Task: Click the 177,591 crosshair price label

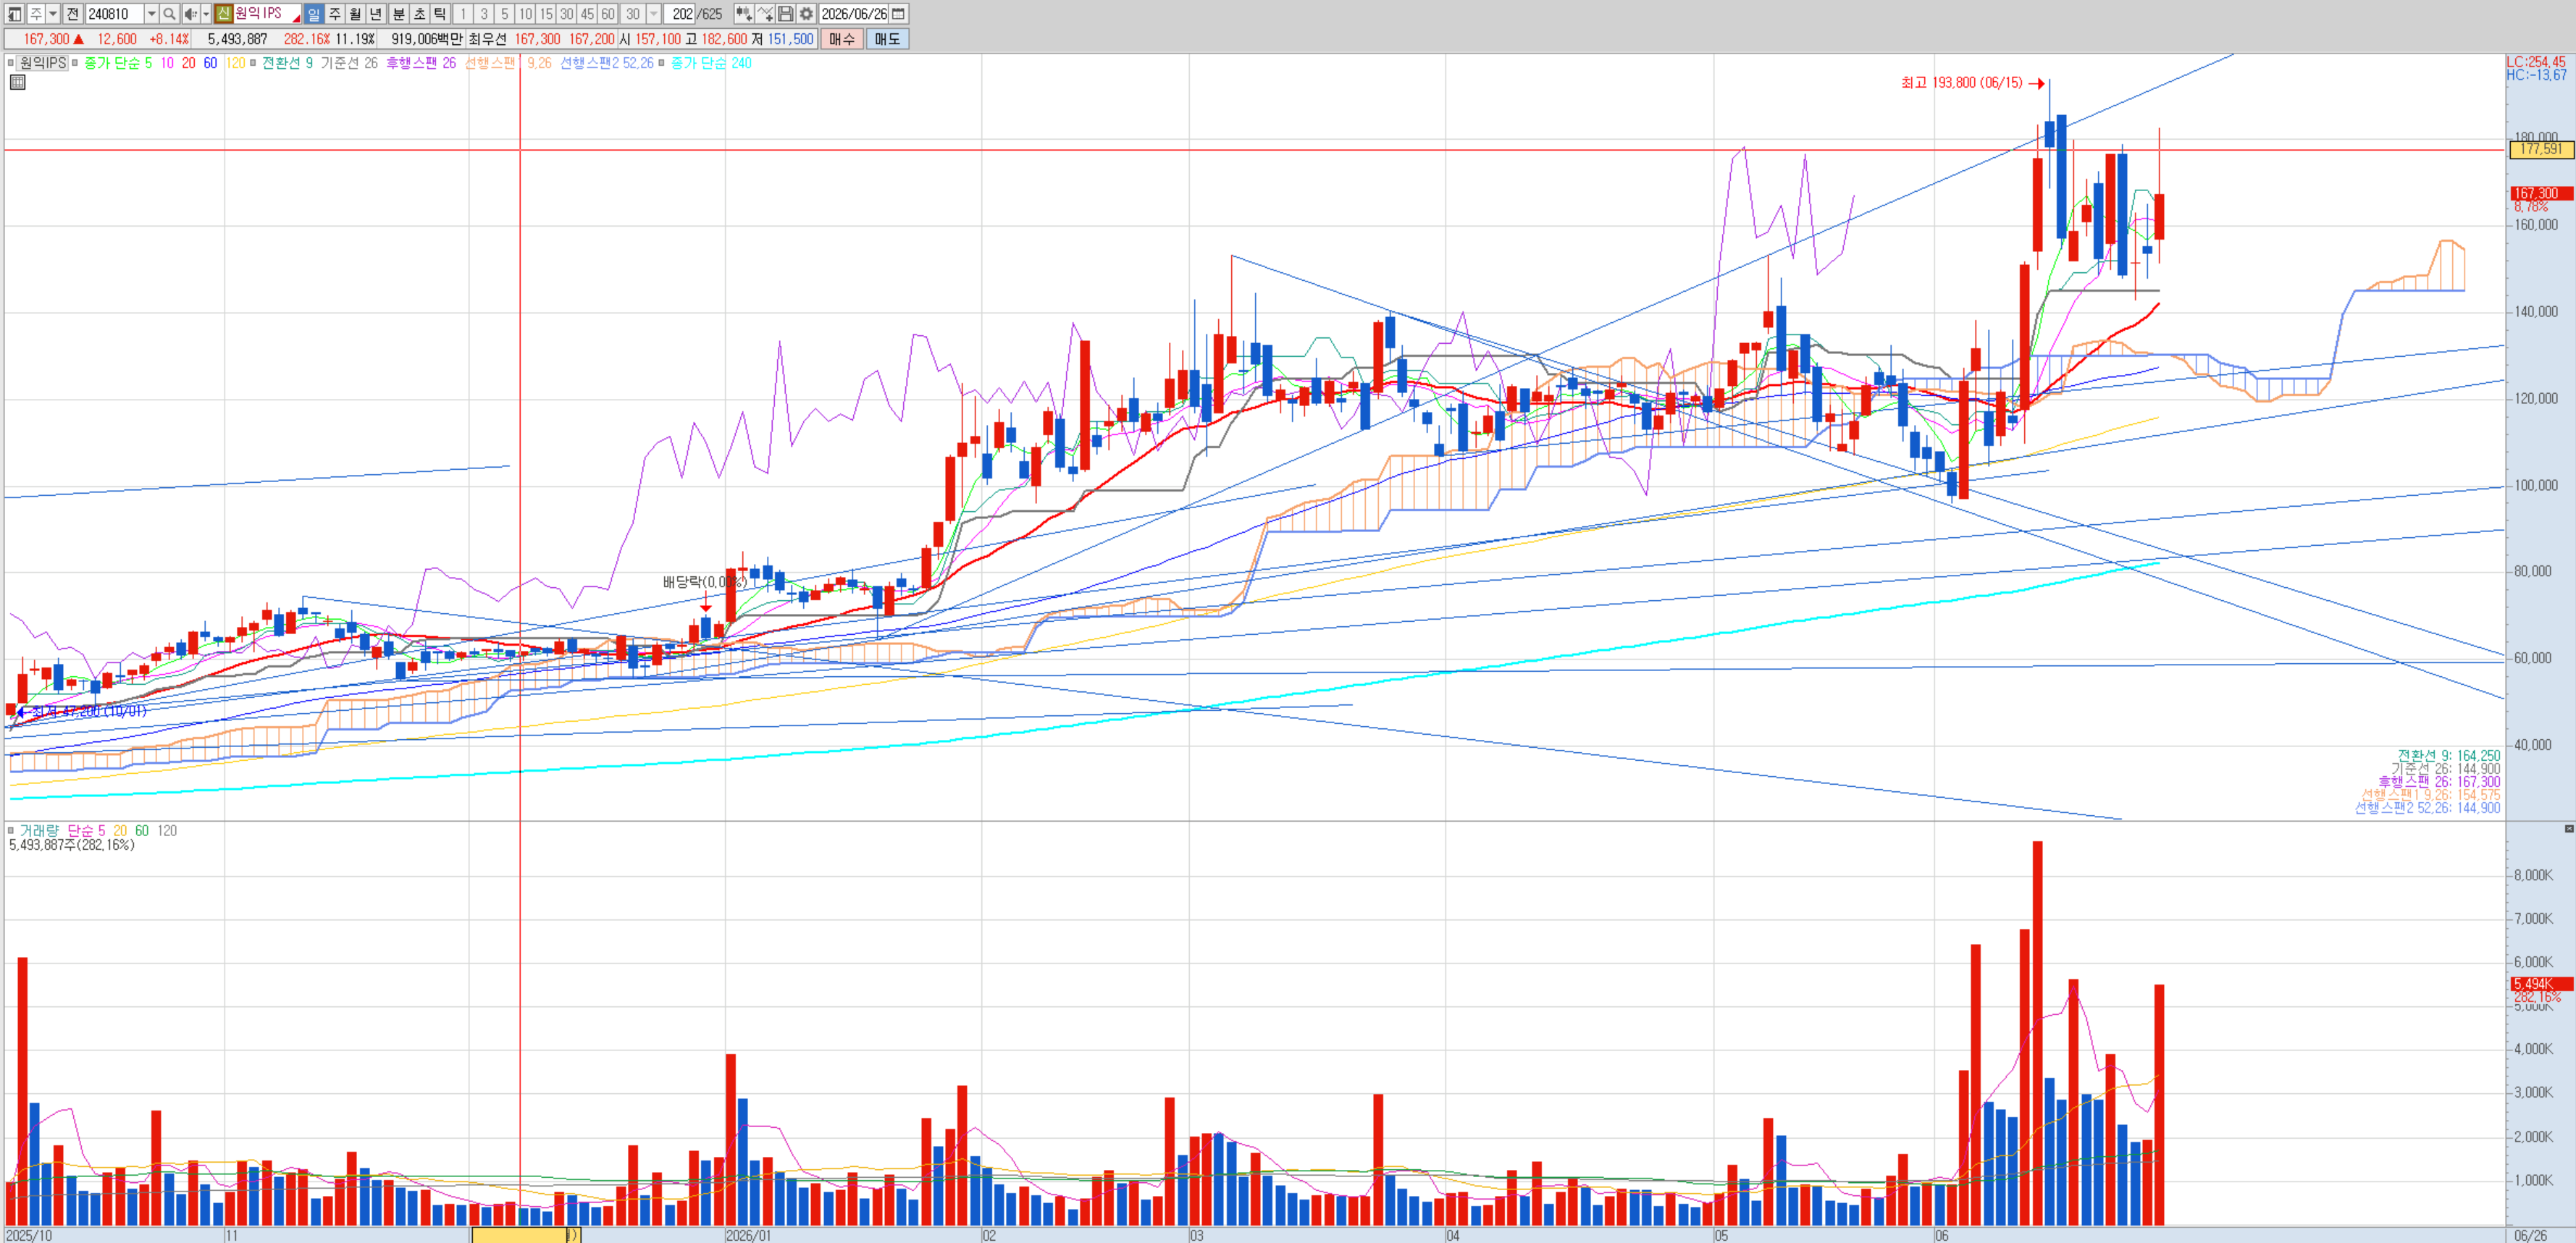Action: pos(2541,149)
